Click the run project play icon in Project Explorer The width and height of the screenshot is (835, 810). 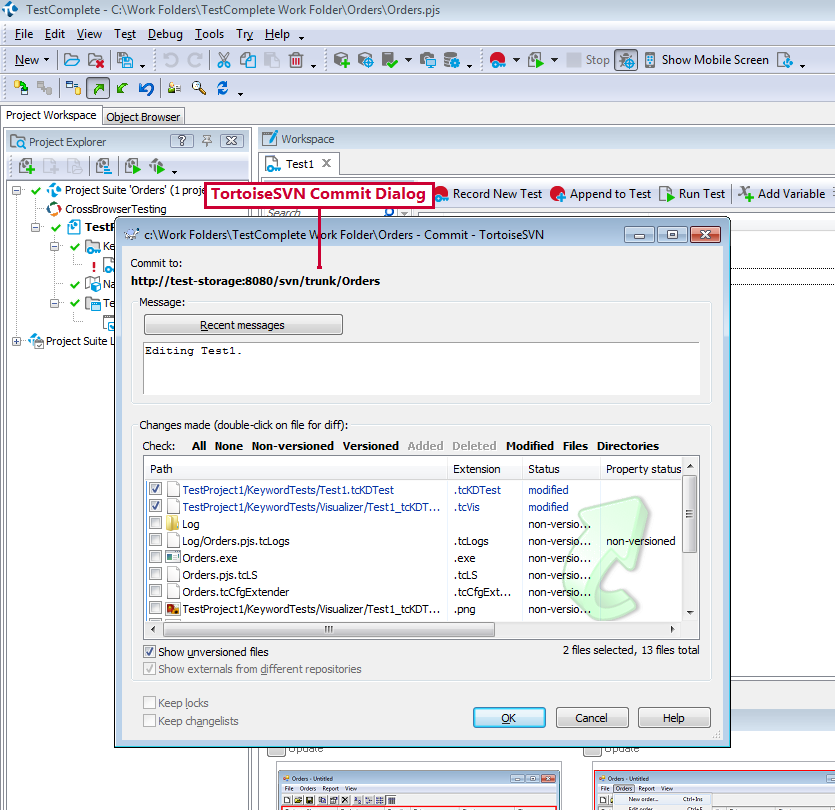coord(132,166)
